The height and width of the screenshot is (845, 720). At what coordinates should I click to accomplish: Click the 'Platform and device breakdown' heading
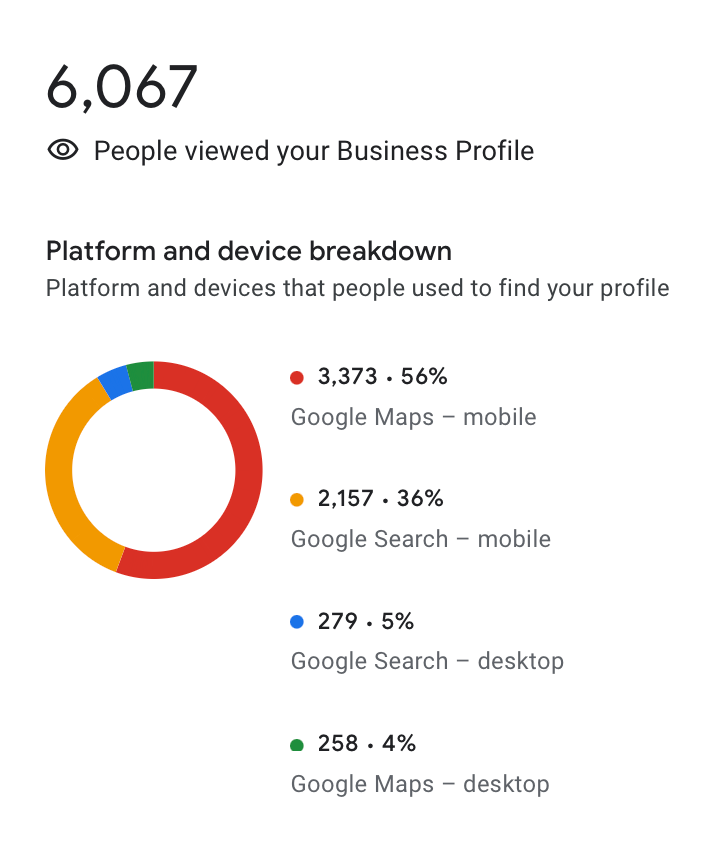[249, 251]
